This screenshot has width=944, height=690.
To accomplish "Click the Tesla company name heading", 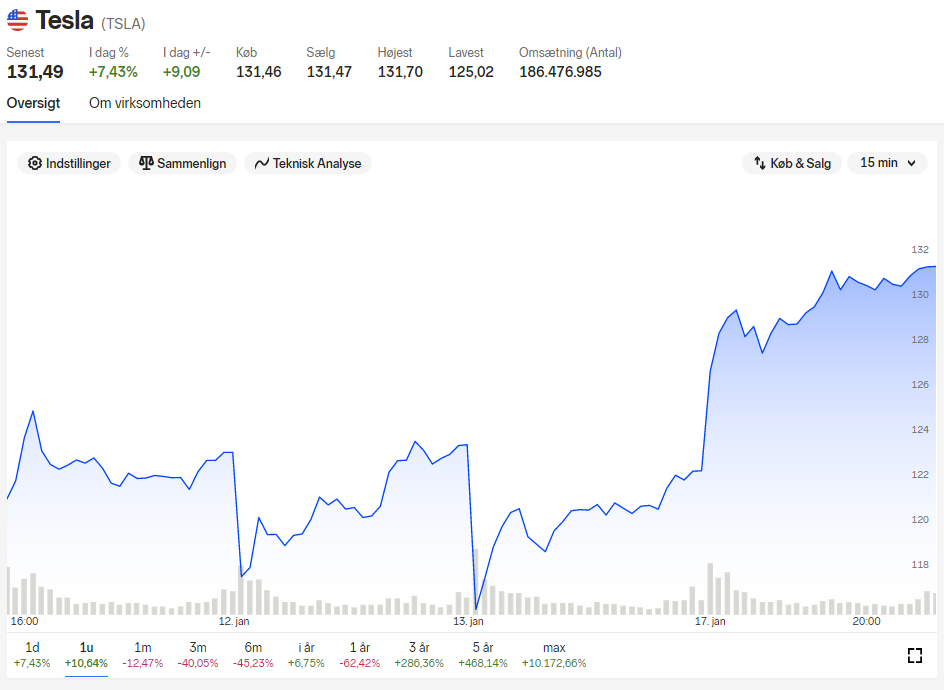I will click(x=64, y=20).
